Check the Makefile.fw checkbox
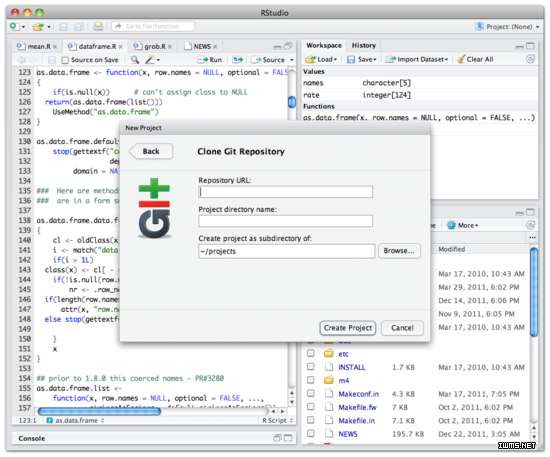This screenshot has height=457, width=550. coord(311,407)
